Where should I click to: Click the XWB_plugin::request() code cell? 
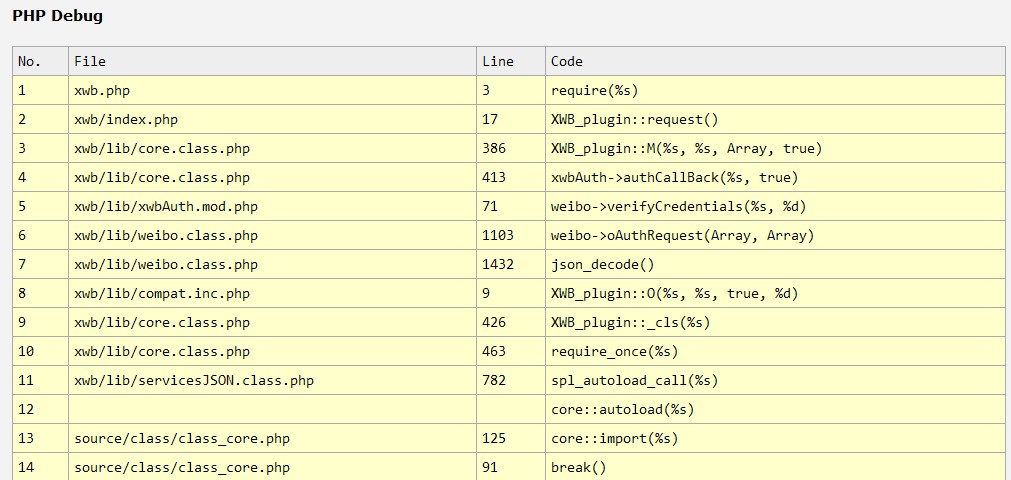coord(635,119)
